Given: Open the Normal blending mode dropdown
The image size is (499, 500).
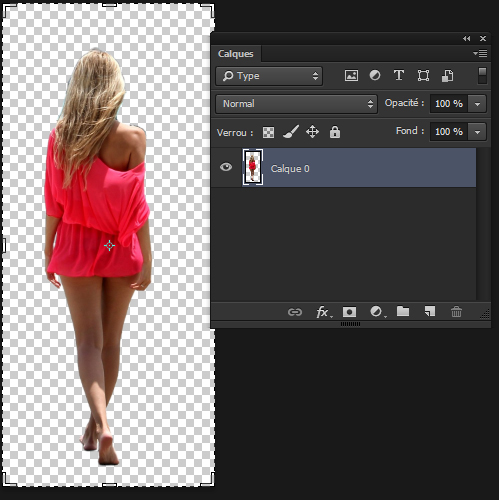Looking at the screenshot, I should (x=296, y=104).
